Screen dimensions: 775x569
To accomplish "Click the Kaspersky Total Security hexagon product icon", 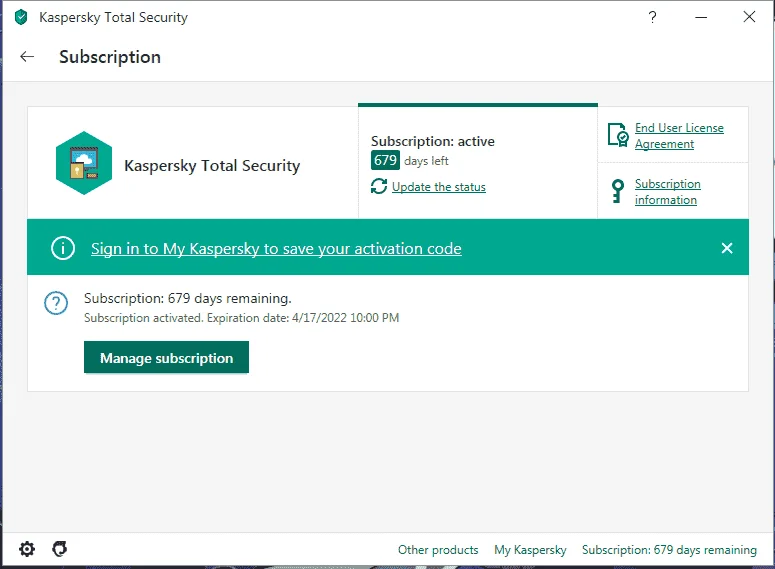I will click(x=84, y=163).
